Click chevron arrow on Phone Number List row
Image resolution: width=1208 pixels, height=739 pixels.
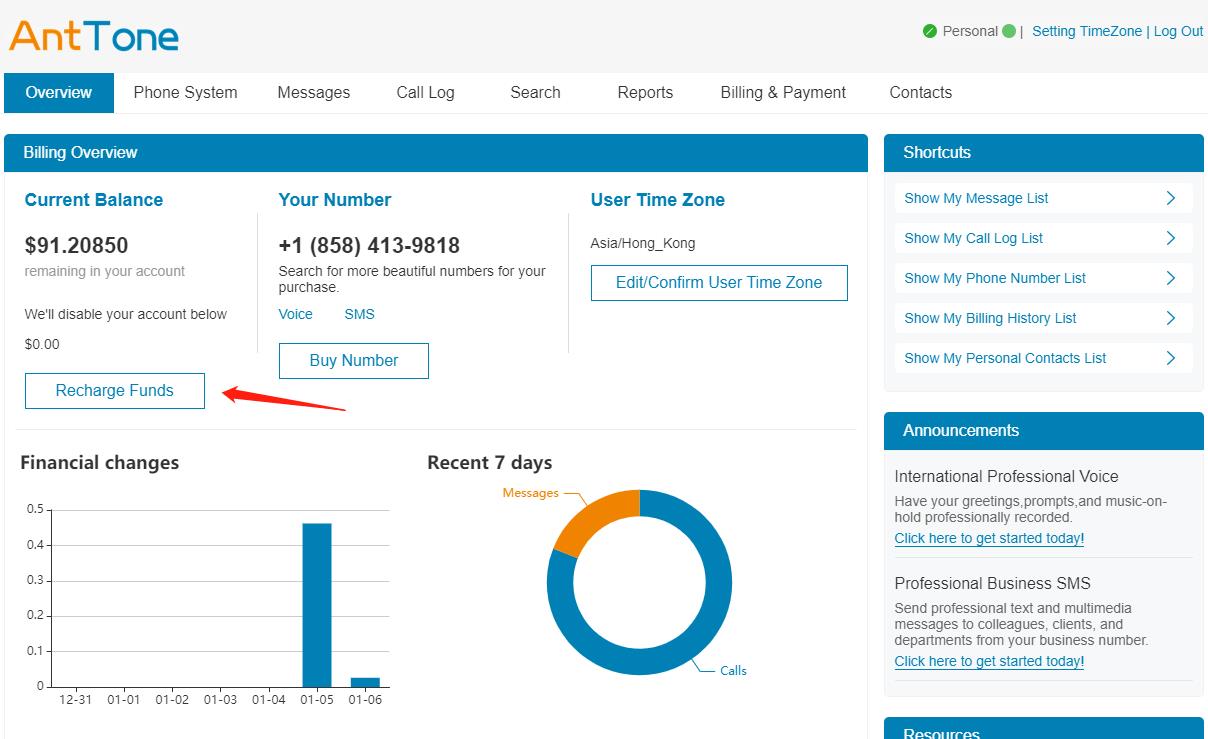(x=1171, y=278)
